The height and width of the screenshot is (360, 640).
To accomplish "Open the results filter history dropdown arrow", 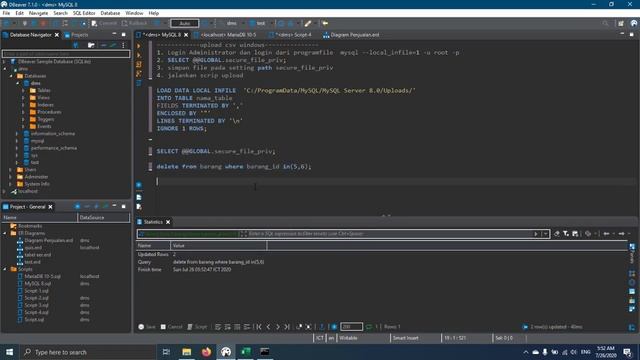I will 545,234.
